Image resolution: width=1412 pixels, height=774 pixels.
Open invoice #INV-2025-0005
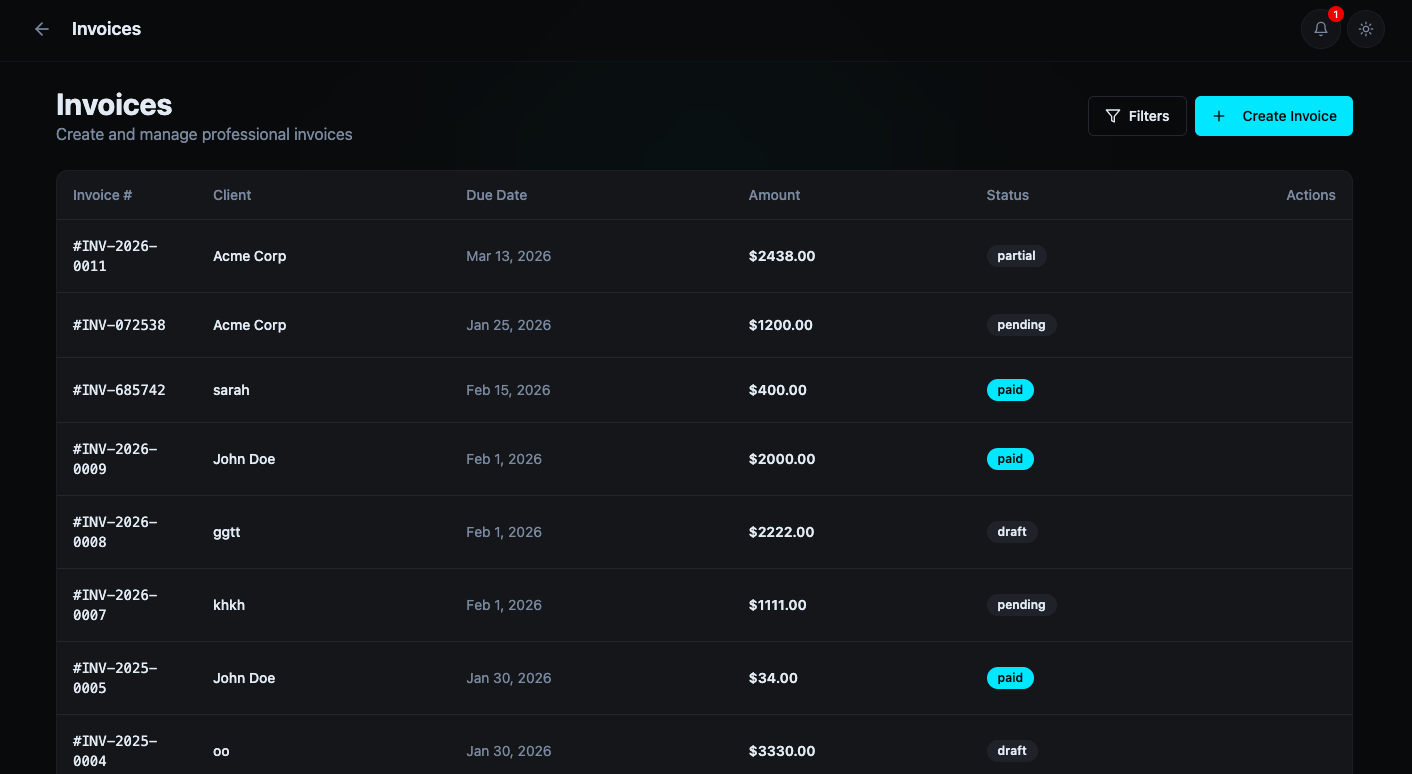115,678
